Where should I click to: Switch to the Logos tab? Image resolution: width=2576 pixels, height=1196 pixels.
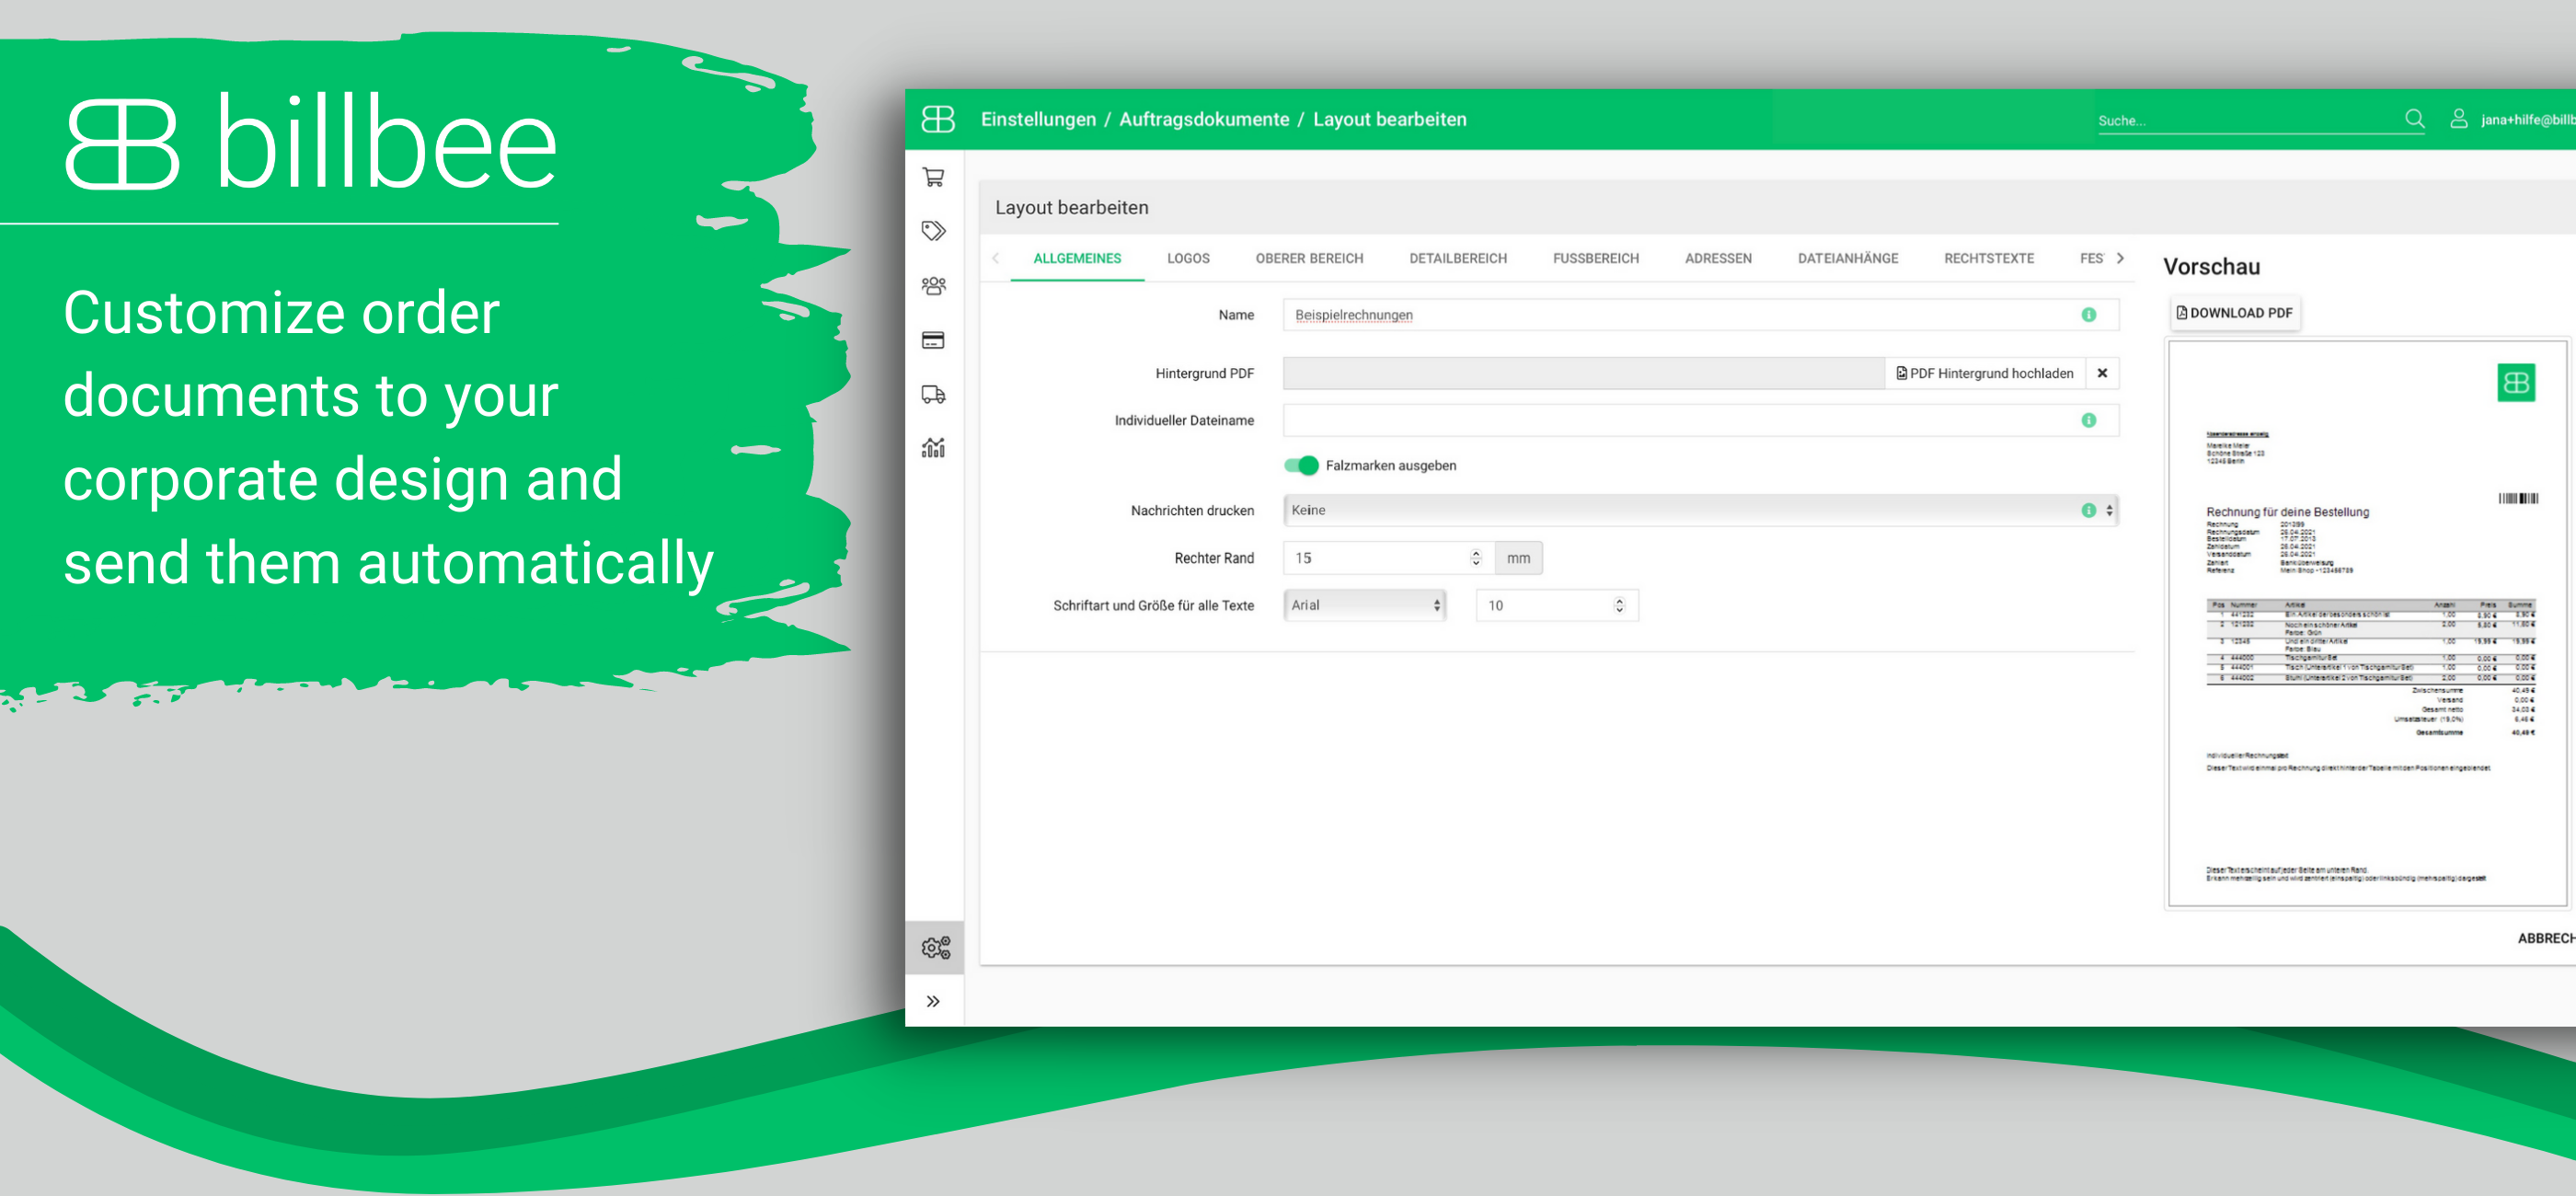[x=1187, y=258]
